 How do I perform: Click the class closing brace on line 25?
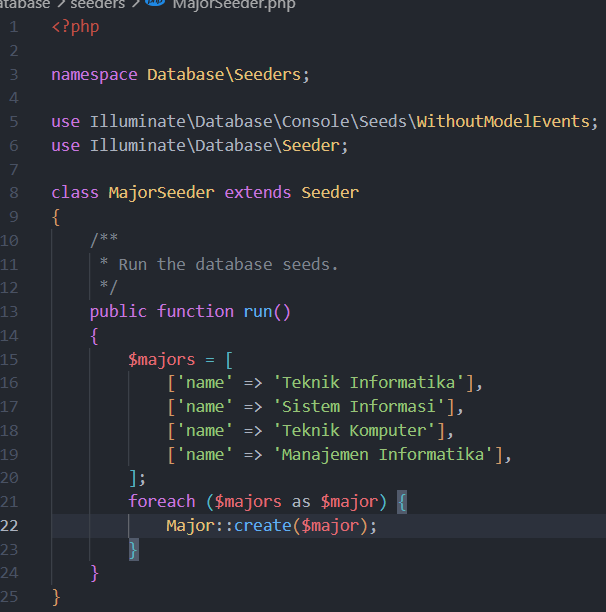point(56,597)
